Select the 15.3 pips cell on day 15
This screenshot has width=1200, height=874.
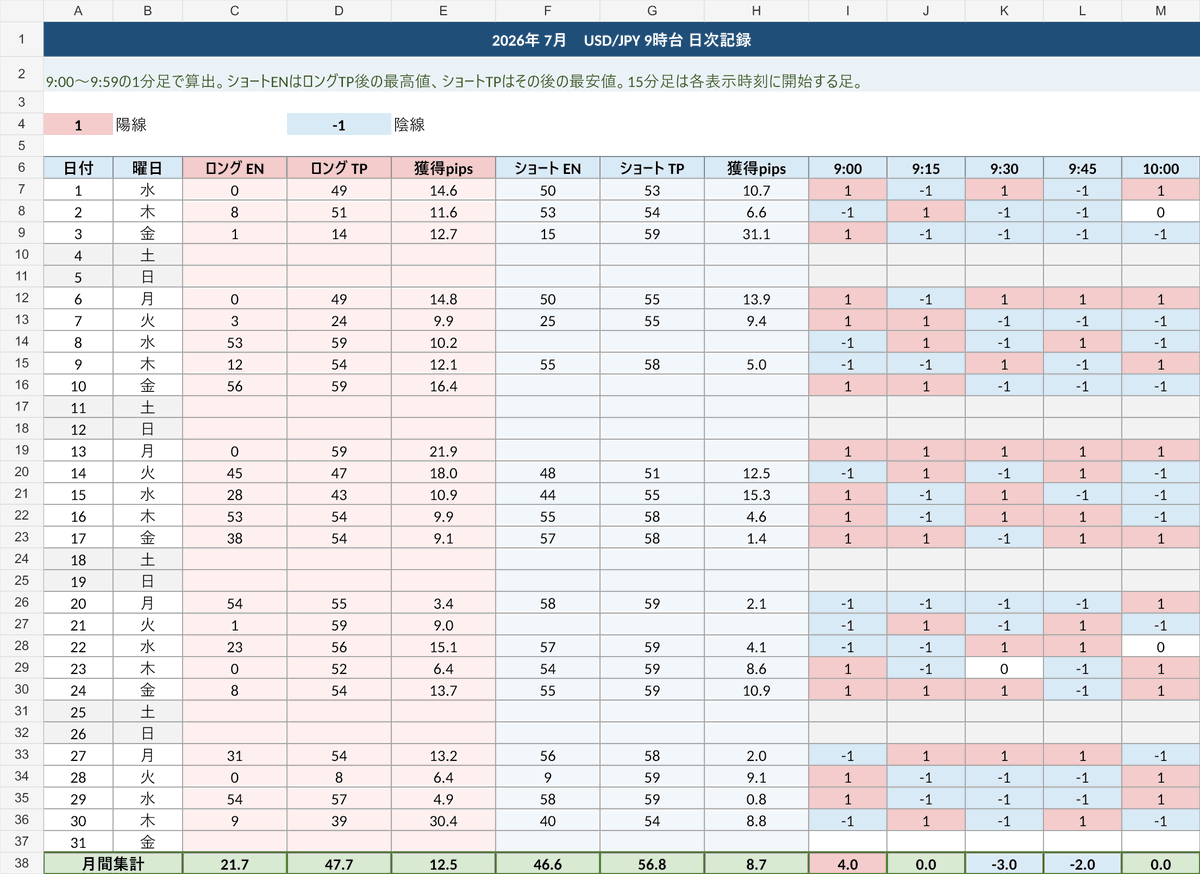click(756, 494)
